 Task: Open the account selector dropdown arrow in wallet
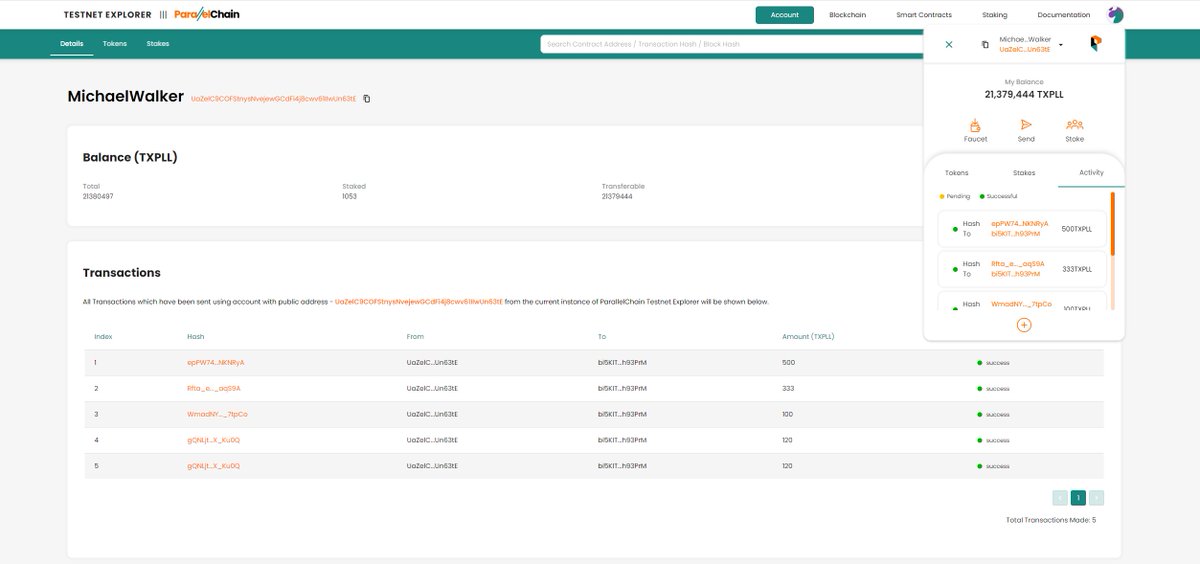click(1061, 44)
